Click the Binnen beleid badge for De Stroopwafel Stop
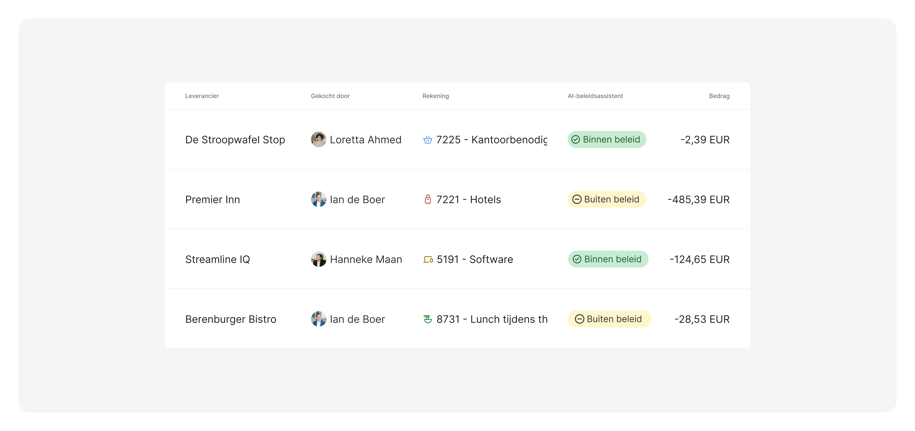This screenshot has height=431, width=915. [x=607, y=139]
